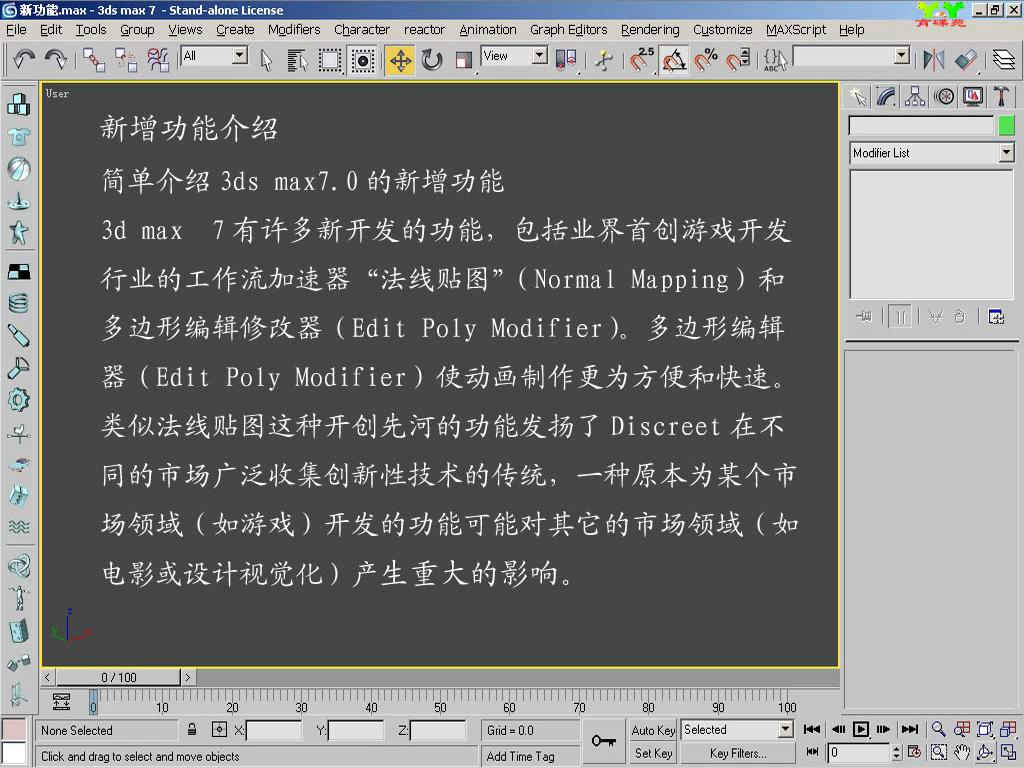
Task: Click the 0 / 100 time slider
Action: pos(118,677)
